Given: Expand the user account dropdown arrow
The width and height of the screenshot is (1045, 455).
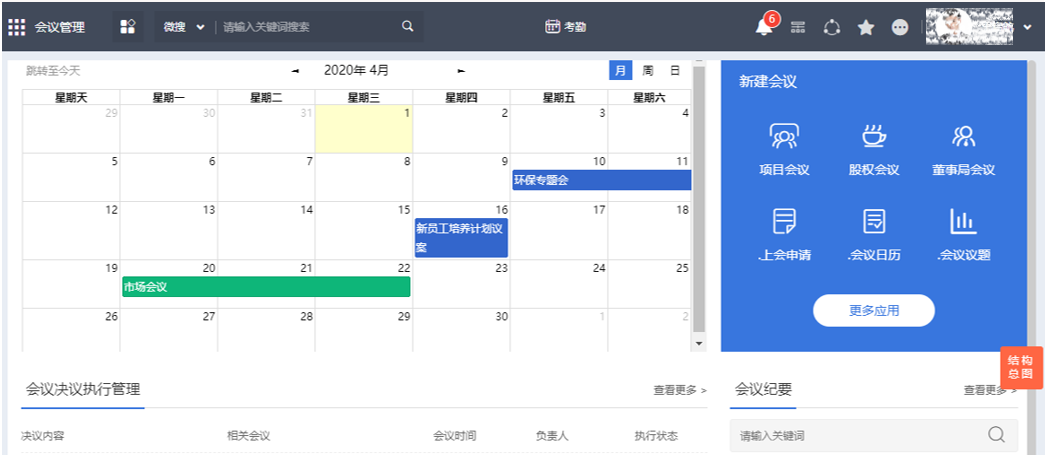Looking at the screenshot, I should pos(1027,27).
